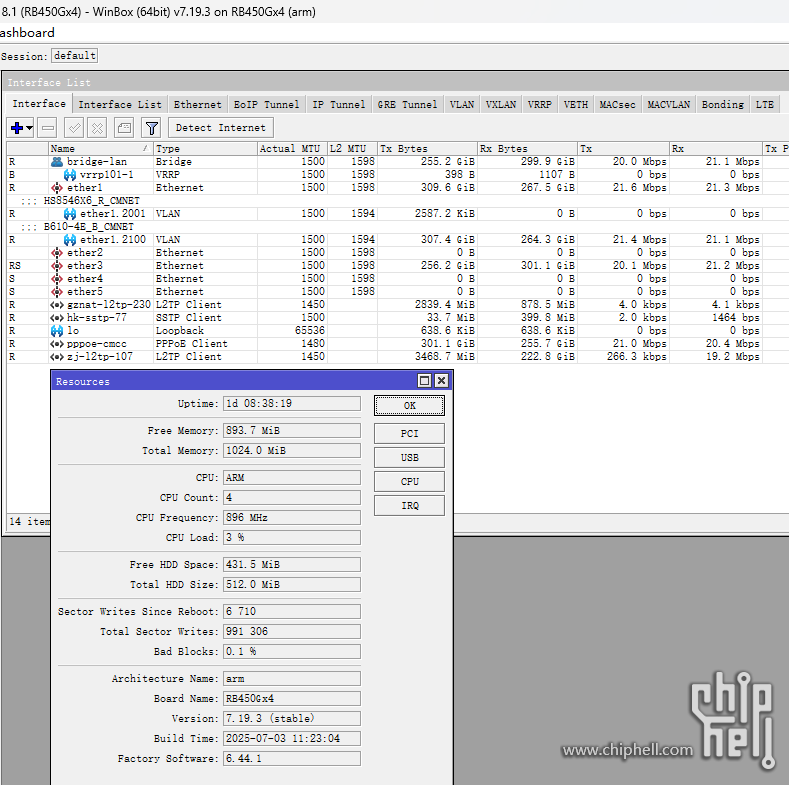Click the gznat-l2tp-230 tunnel icon
The height and width of the screenshot is (785, 789).
pyautogui.click(x=57, y=305)
